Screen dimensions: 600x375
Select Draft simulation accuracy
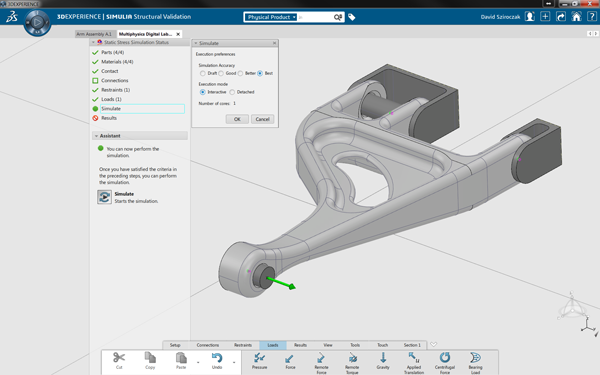click(x=202, y=73)
